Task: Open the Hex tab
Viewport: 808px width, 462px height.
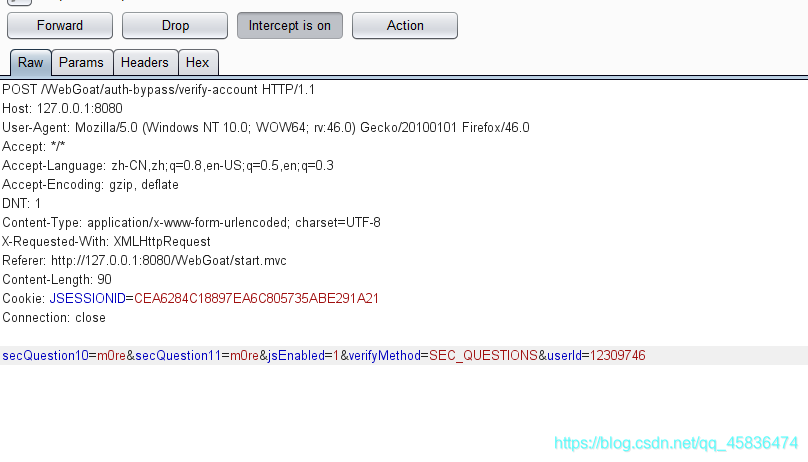Action: coord(197,63)
